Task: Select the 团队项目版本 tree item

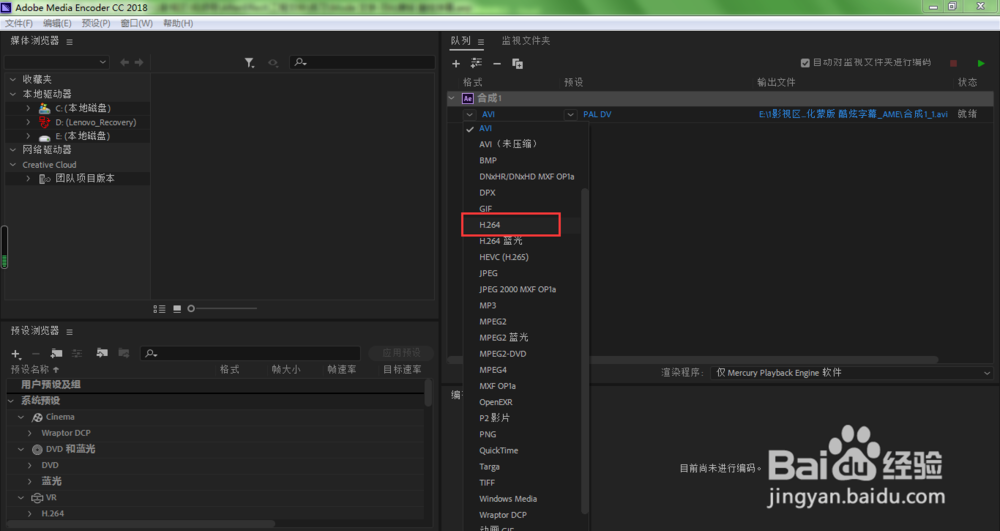Action: pyautogui.click(x=85, y=178)
